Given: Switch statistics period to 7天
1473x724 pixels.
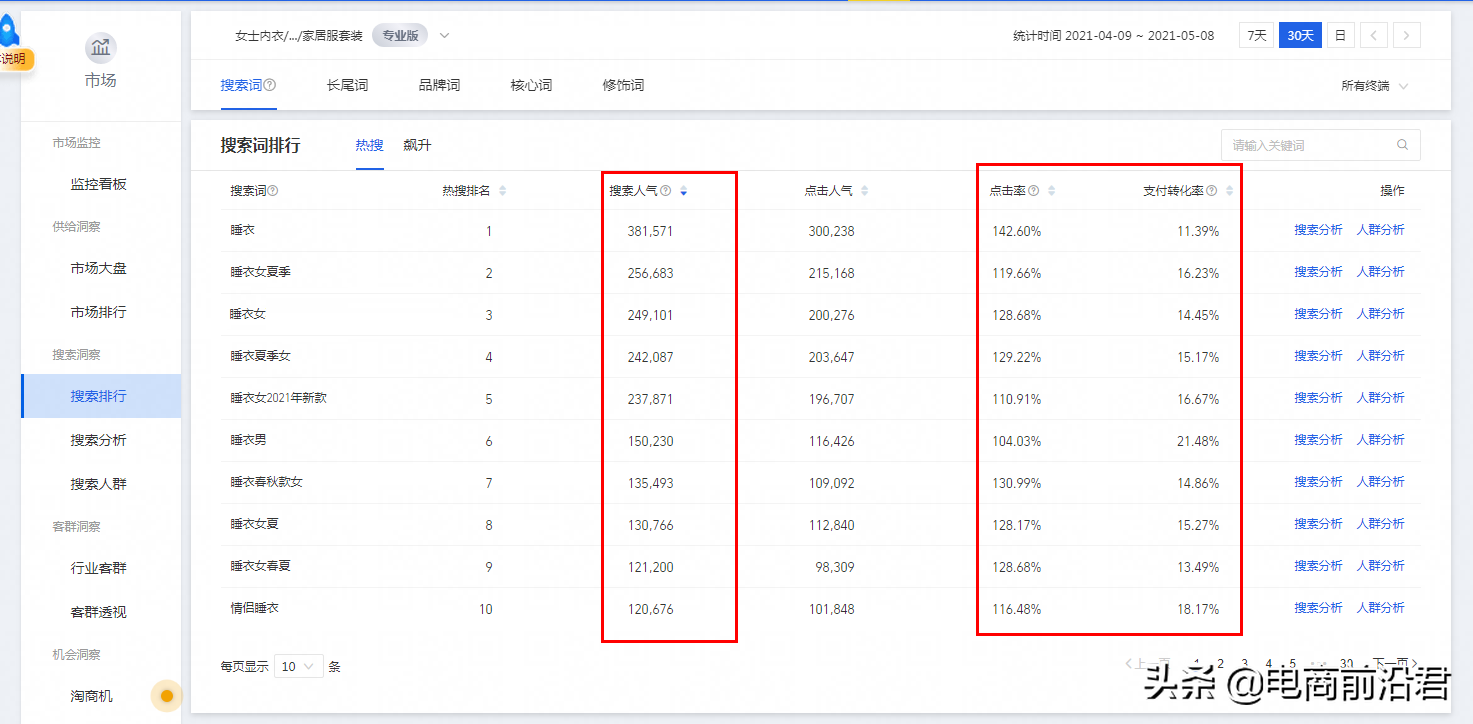Looking at the screenshot, I should click(x=1256, y=34).
